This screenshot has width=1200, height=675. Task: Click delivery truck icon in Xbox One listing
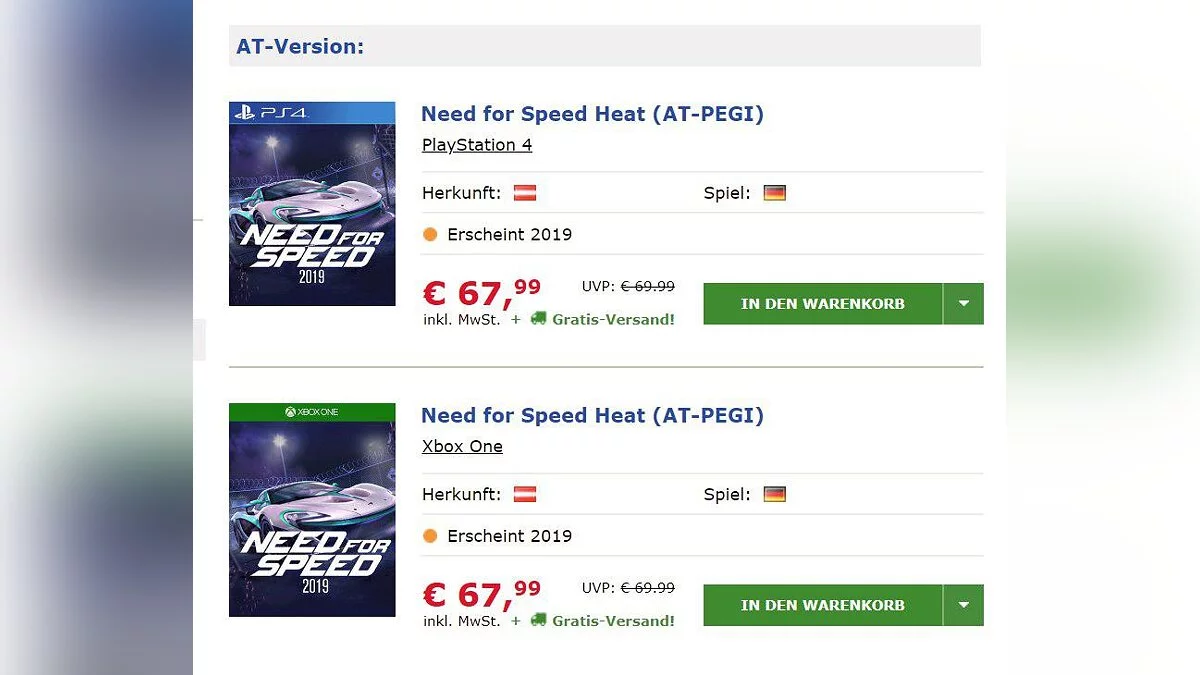click(x=538, y=620)
